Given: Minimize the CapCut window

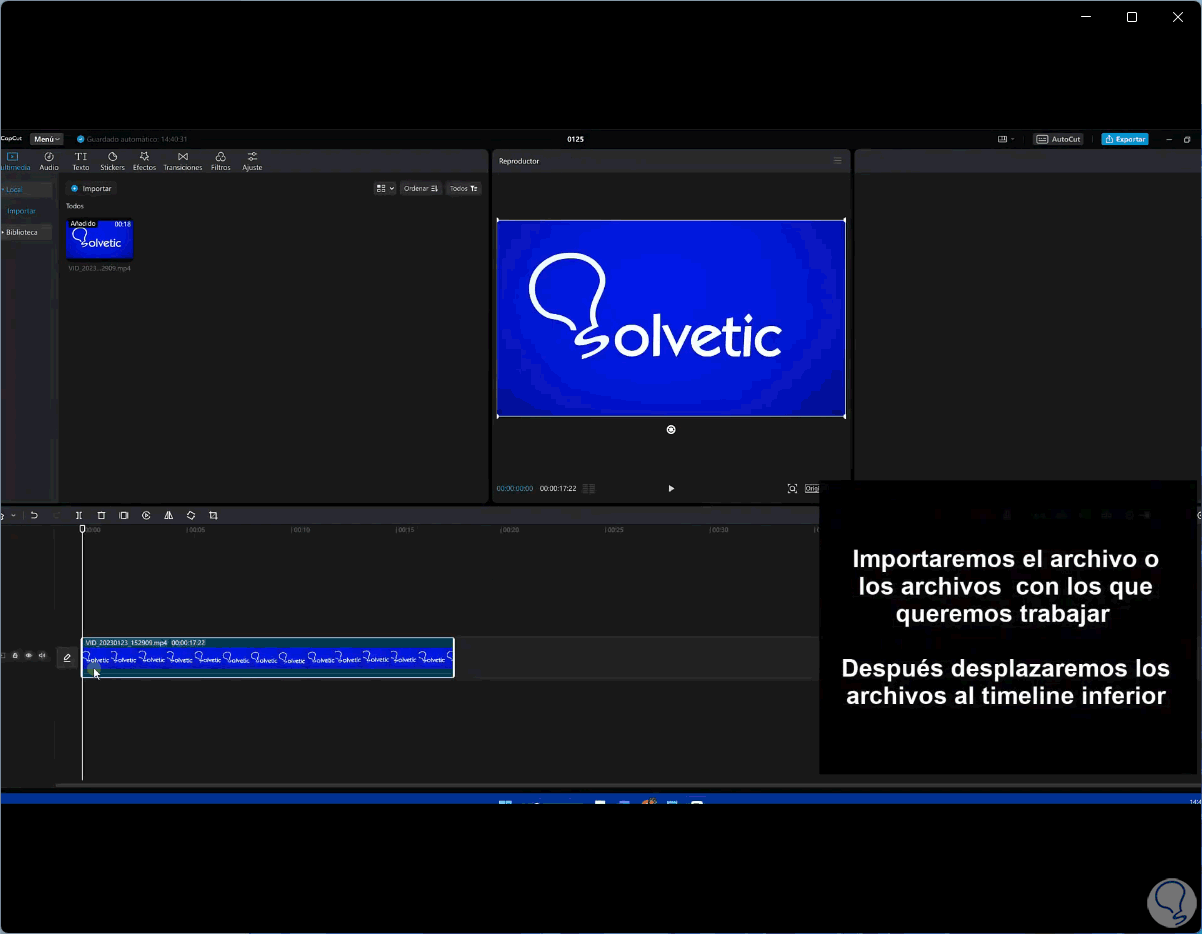Looking at the screenshot, I should [x=1168, y=139].
